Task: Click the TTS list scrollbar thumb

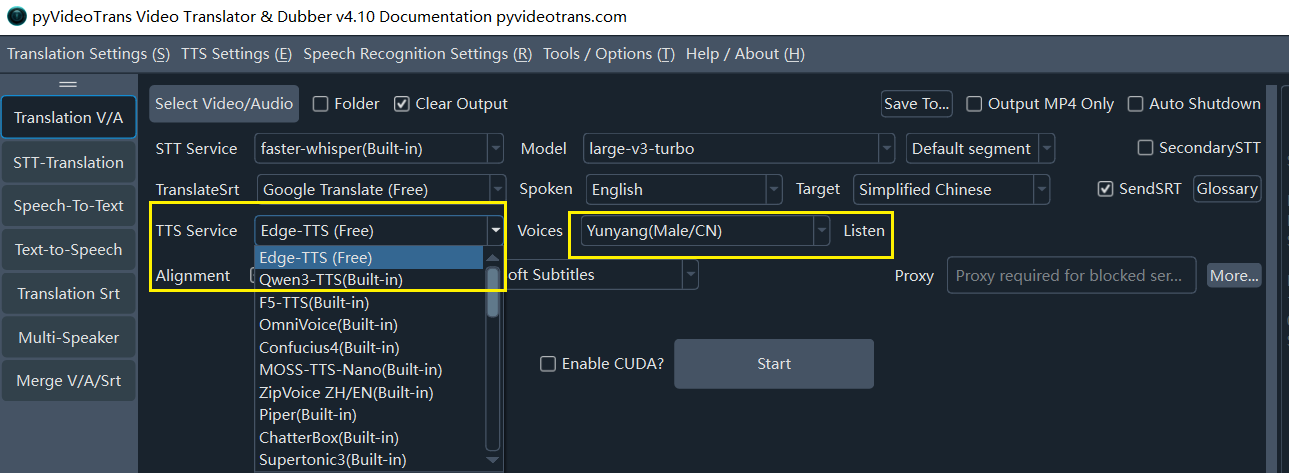Action: (492, 292)
